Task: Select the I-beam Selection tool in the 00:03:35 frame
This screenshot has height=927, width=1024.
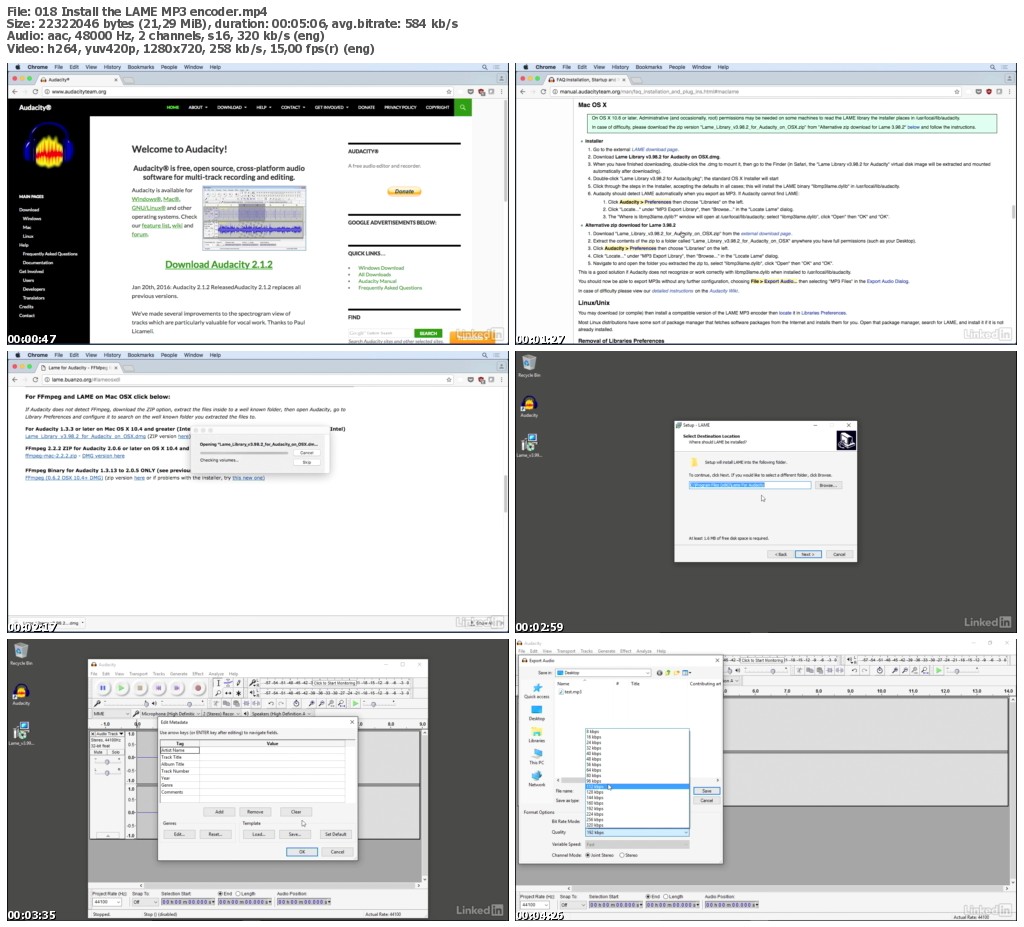Action: click(218, 683)
